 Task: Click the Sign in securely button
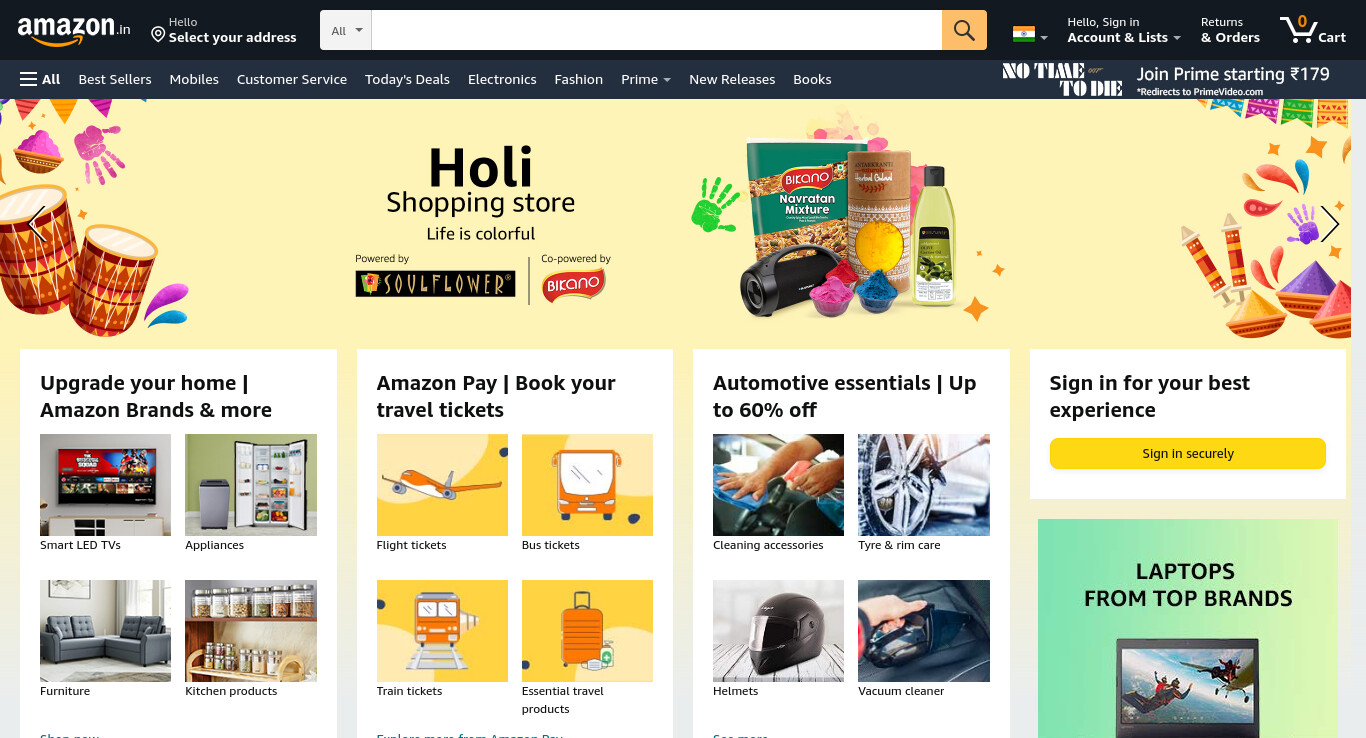(1188, 453)
